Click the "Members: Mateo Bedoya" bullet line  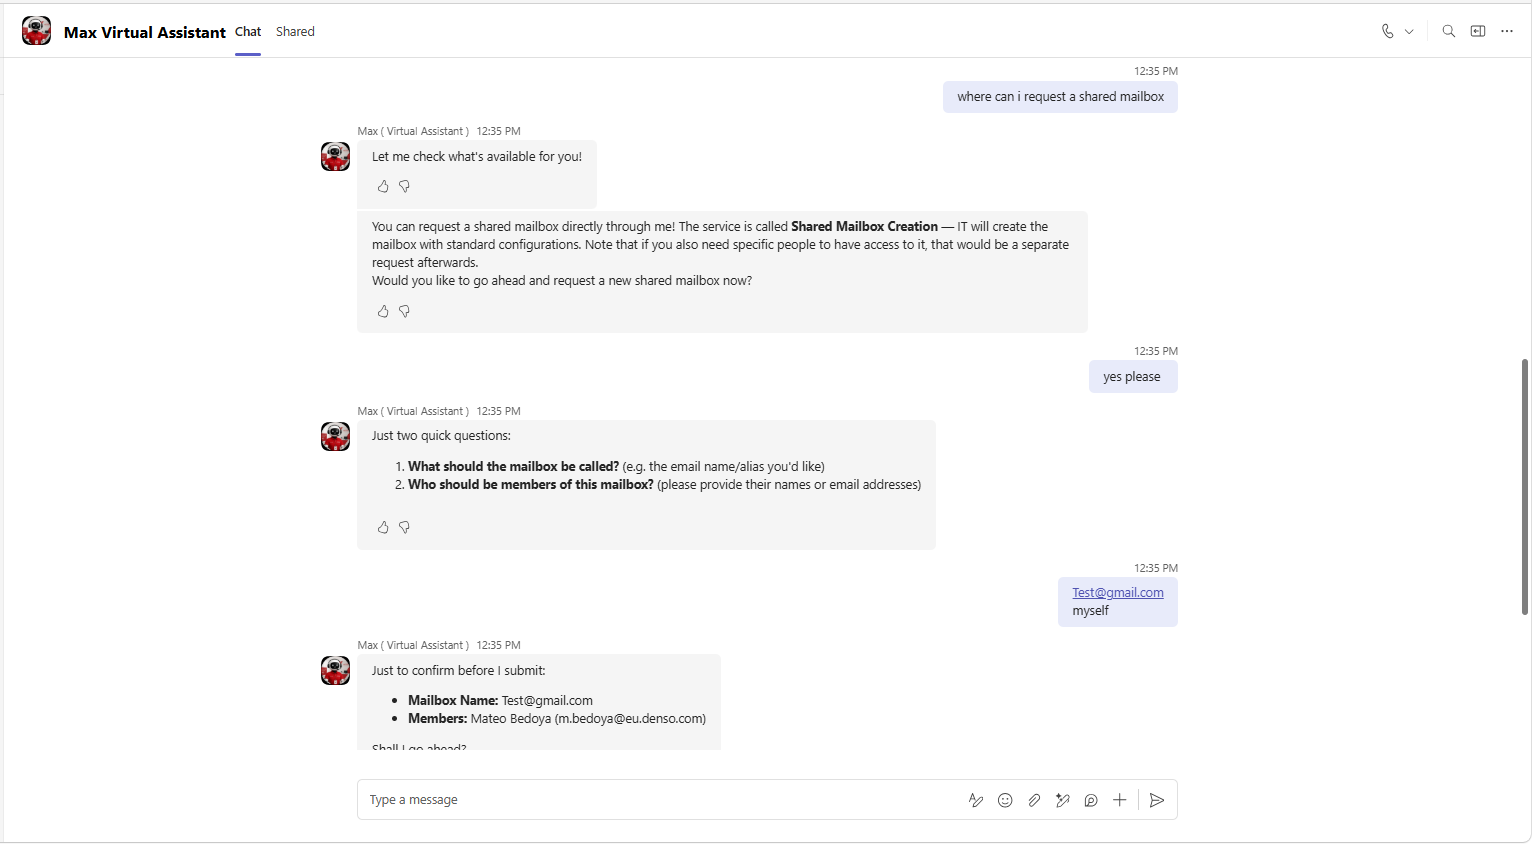pos(557,718)
